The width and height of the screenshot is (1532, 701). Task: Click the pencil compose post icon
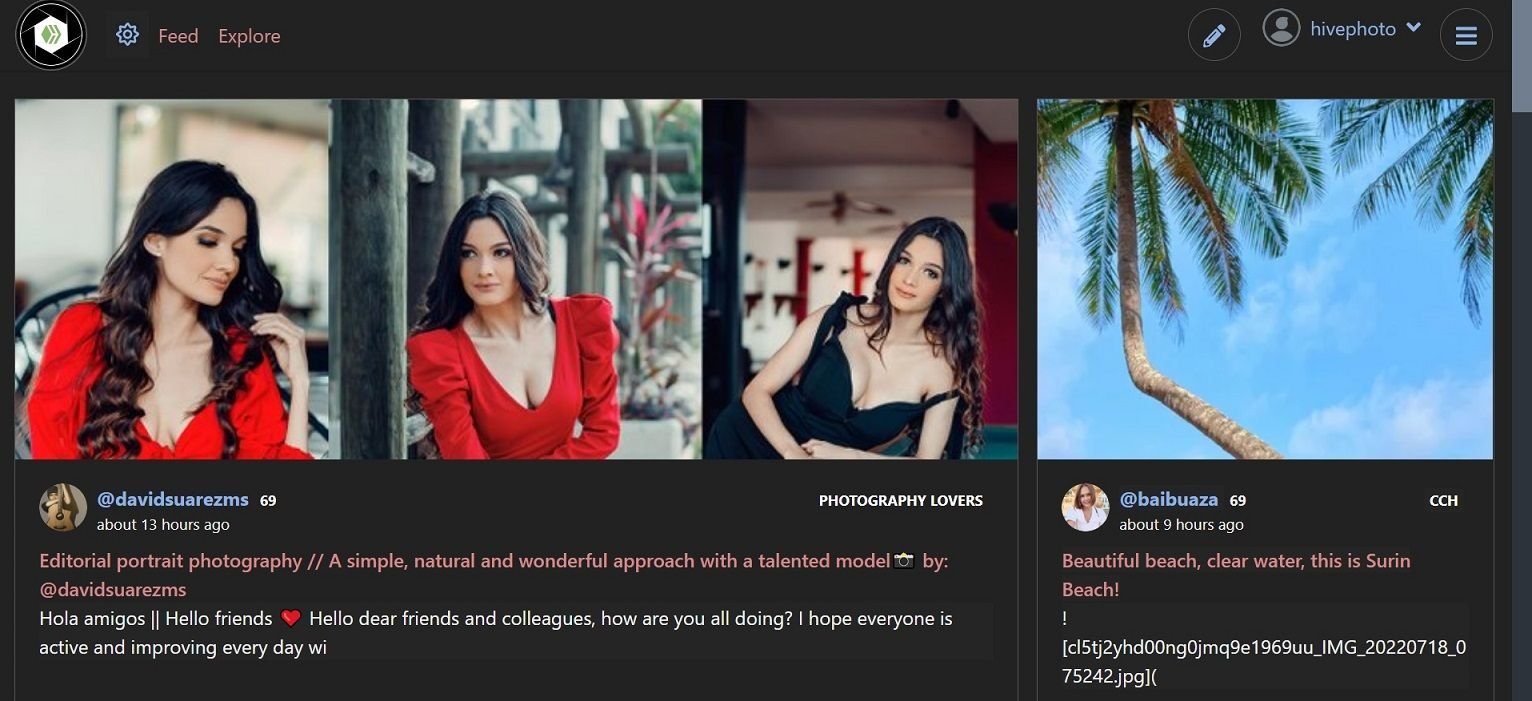(1214, 35)
